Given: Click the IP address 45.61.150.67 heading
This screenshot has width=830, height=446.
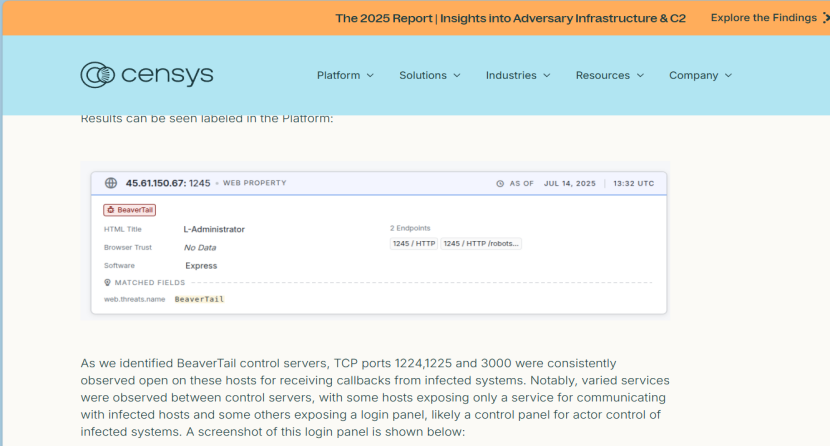Looking at the screenshot, I should (x=155, y=183).
